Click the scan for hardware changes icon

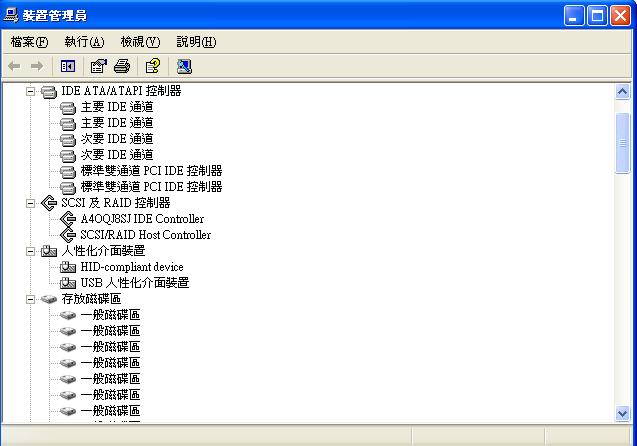[x=184, y=66]
